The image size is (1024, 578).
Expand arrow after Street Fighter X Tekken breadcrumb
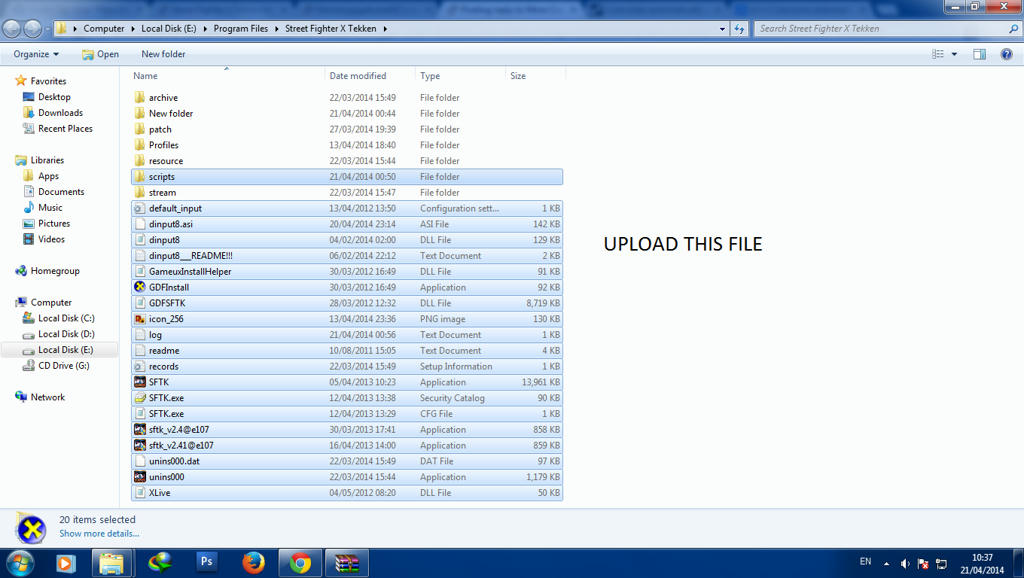(x=385, y=29)
